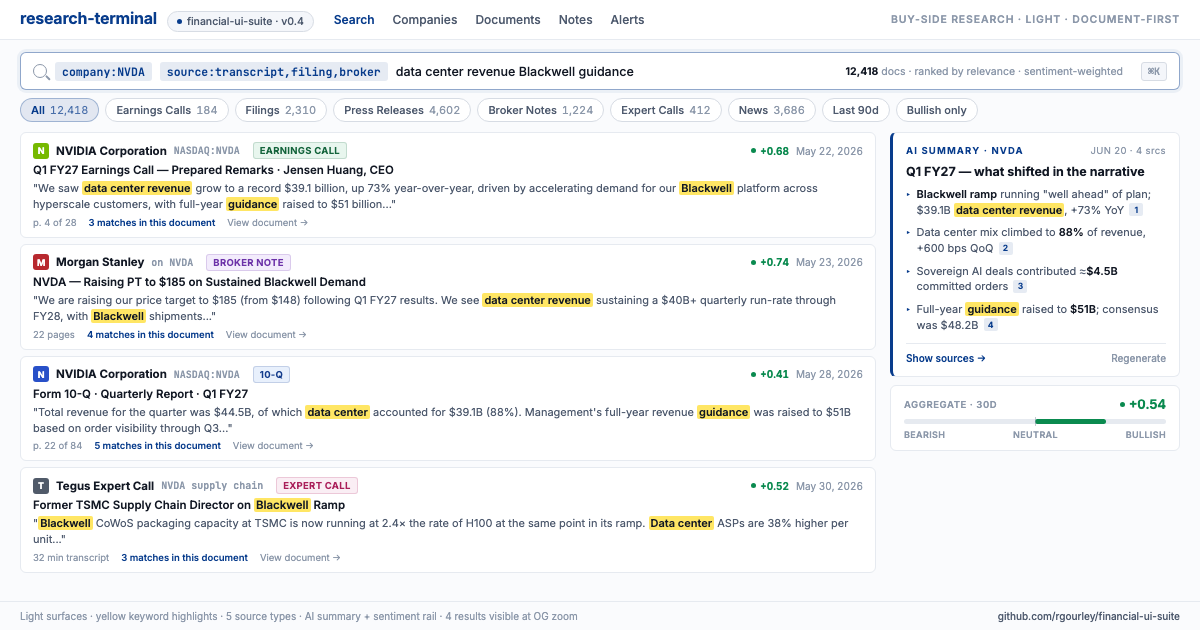The image size is (1200, 630).
Task: Toggle the All 12,418 filter chip
Action: pyautogui.click(x=59, y=110)
